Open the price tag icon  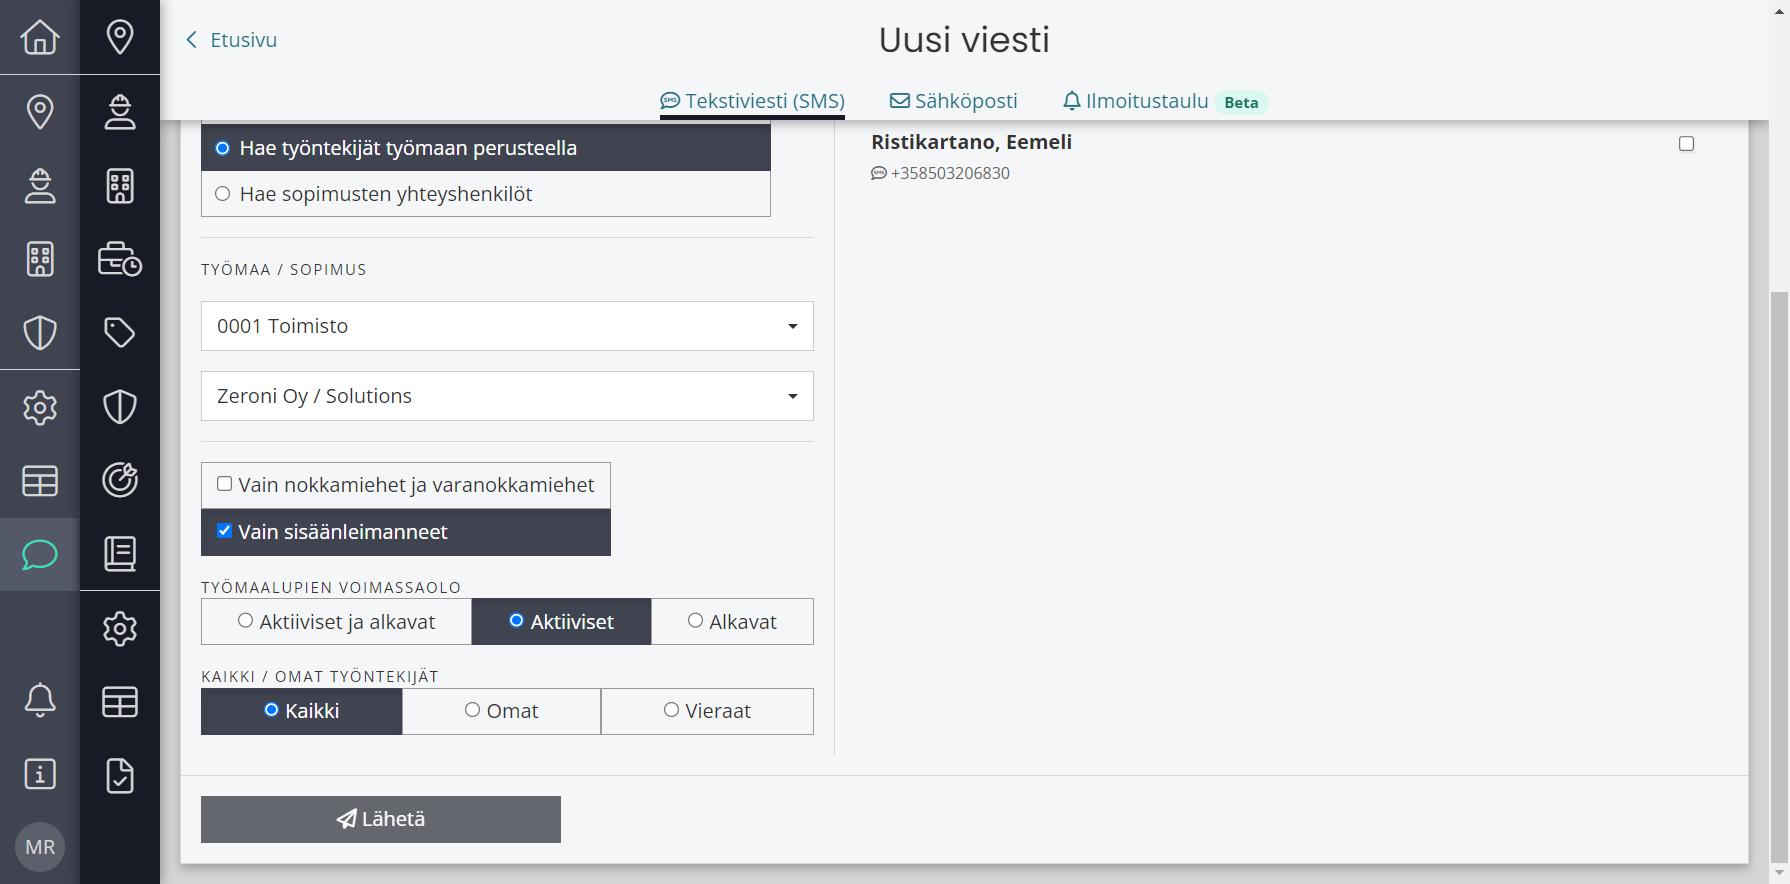point(120,332)
